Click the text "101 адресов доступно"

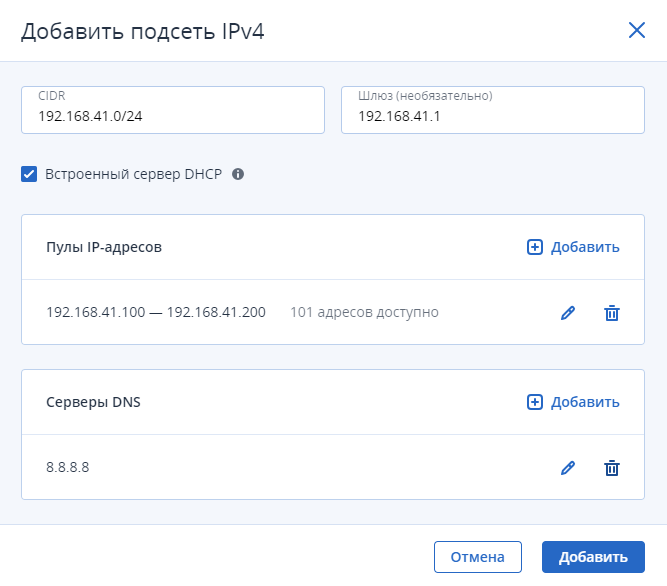click(364, 312)
